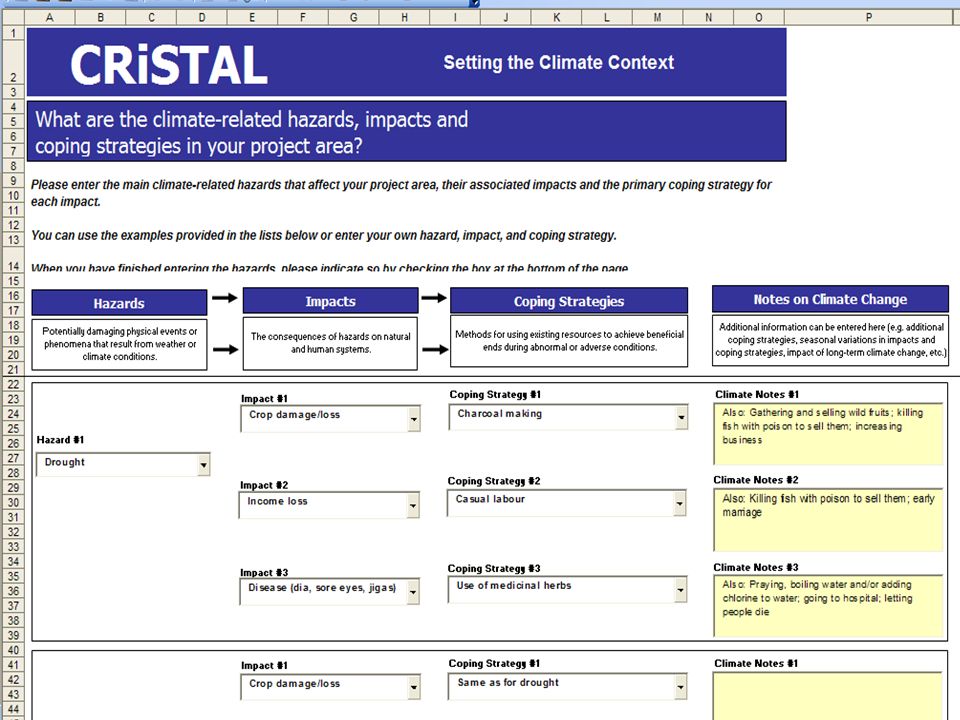This screenshot has width=960, height=720.
Task: Select column A header
Action: [x=50, y=18]
